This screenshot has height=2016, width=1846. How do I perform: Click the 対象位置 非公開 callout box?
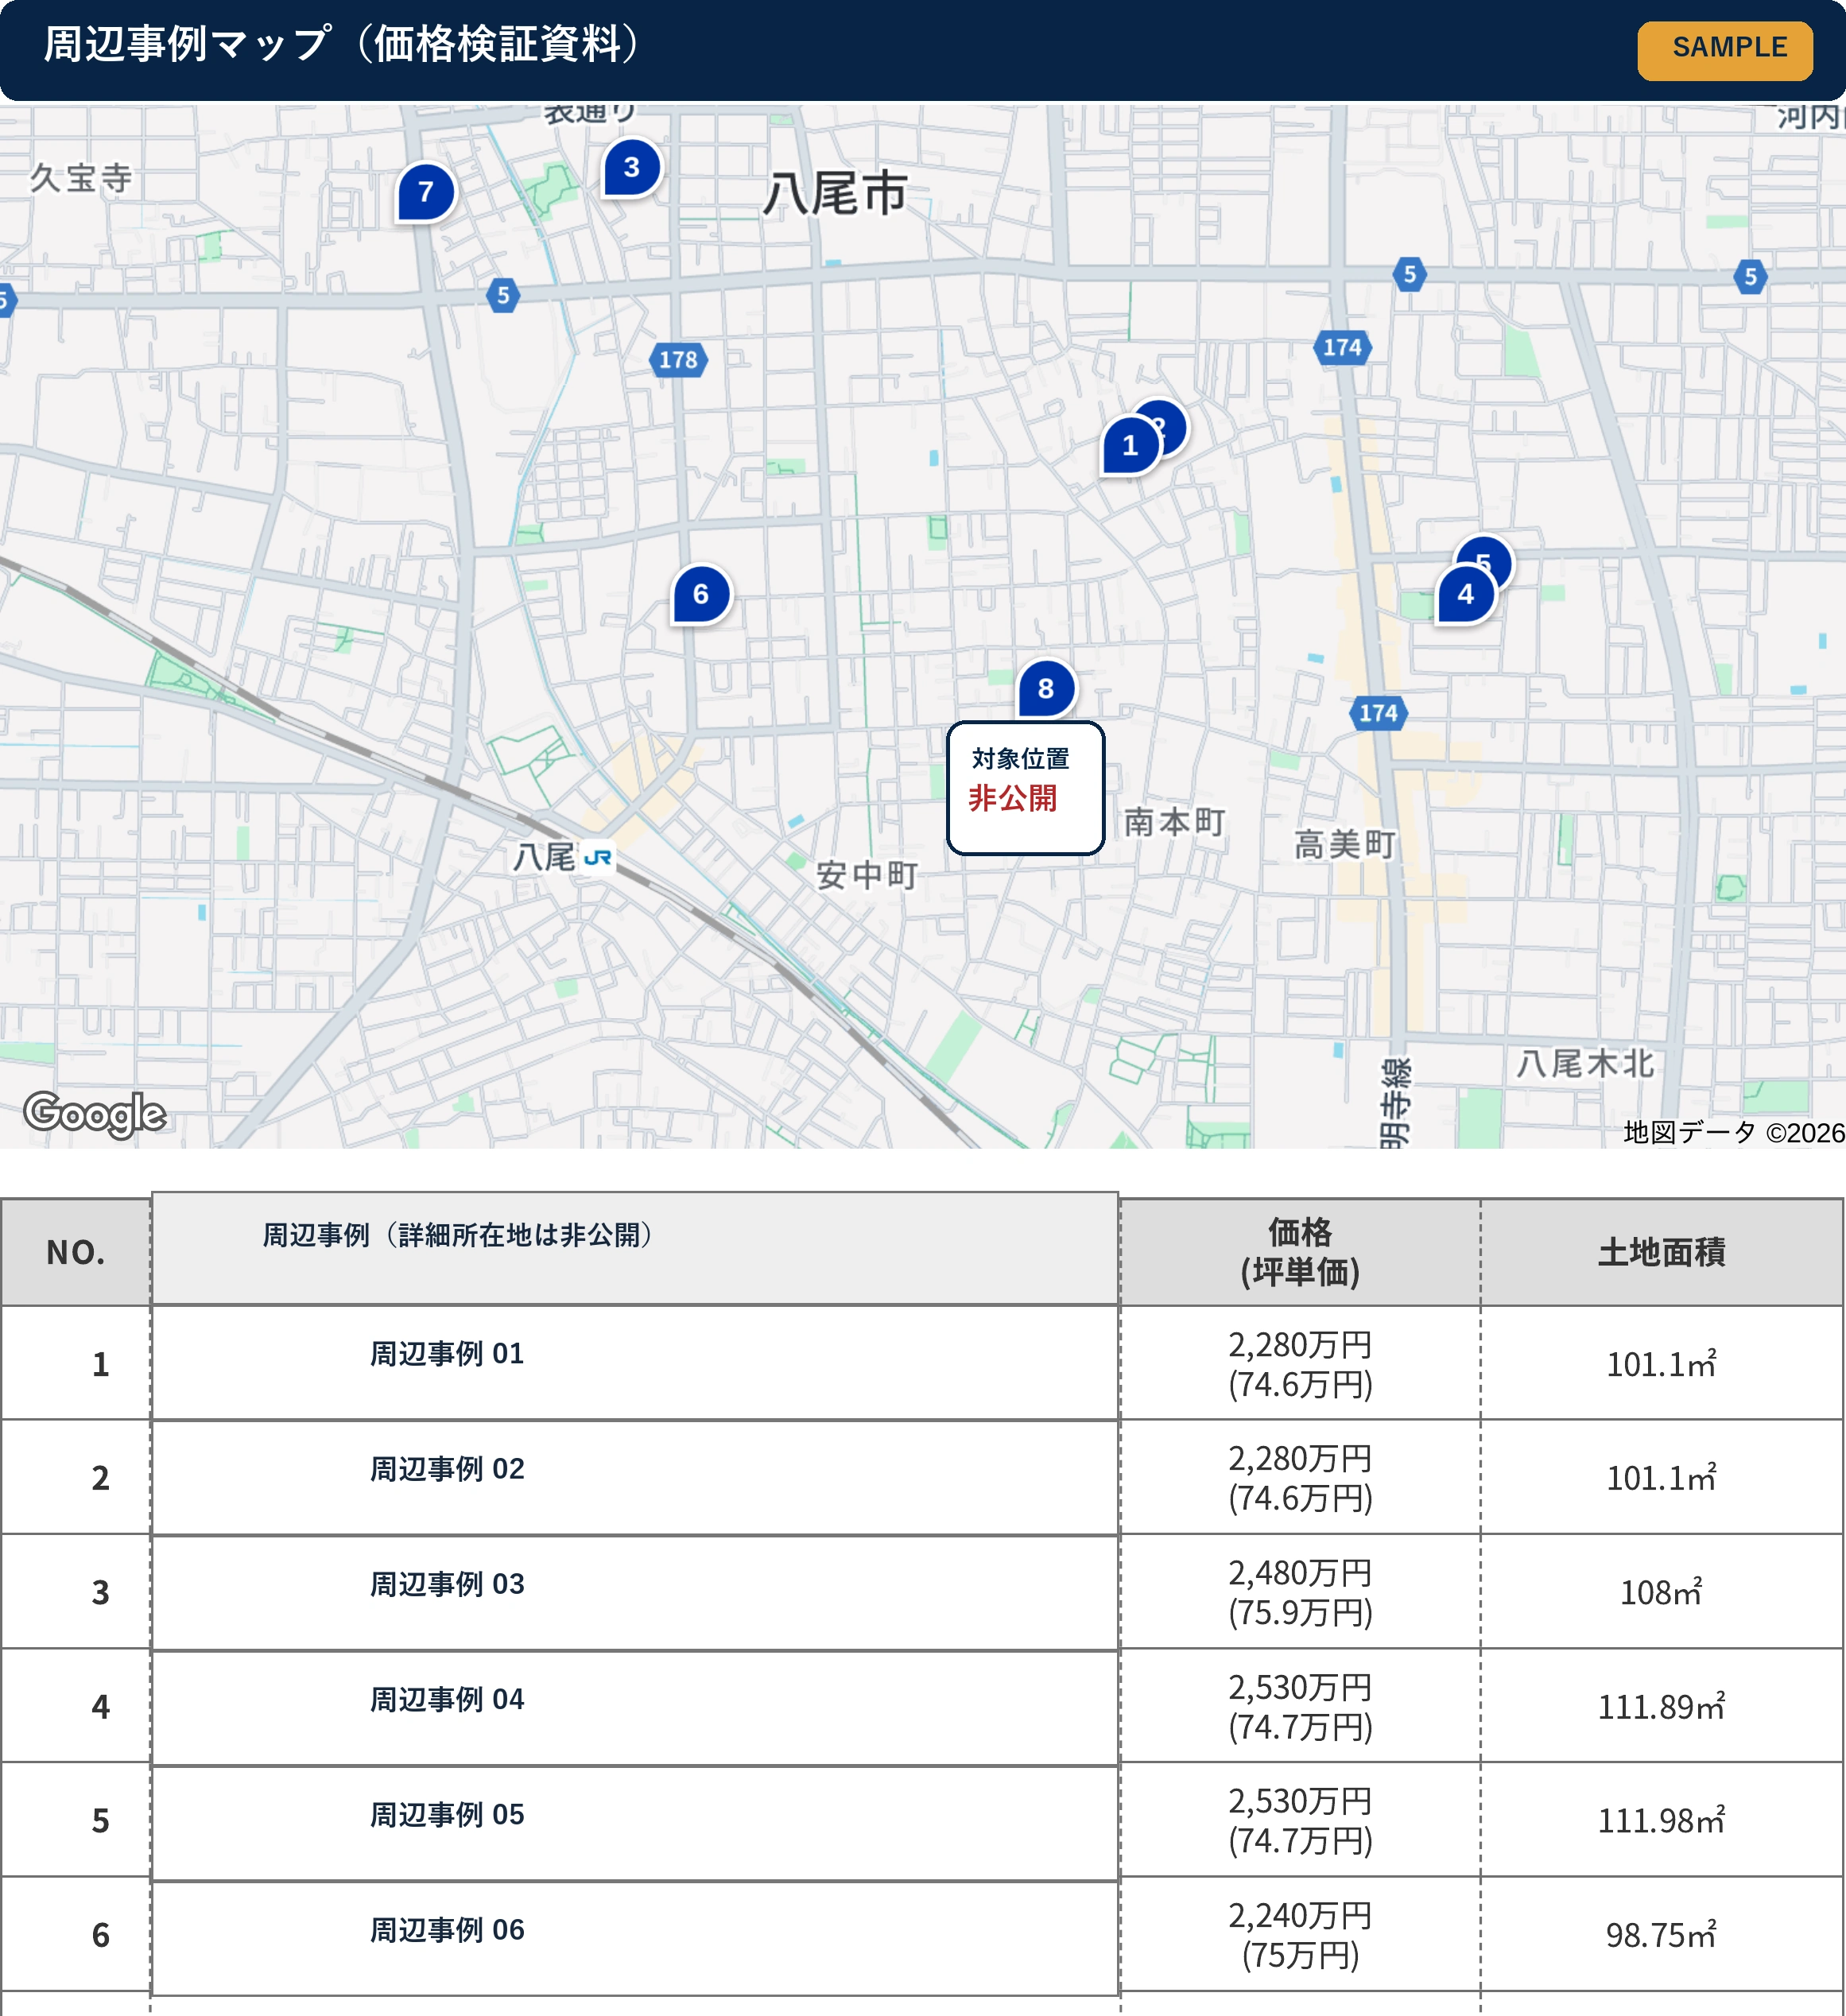pyautogui.click(x=1026, y=789)
